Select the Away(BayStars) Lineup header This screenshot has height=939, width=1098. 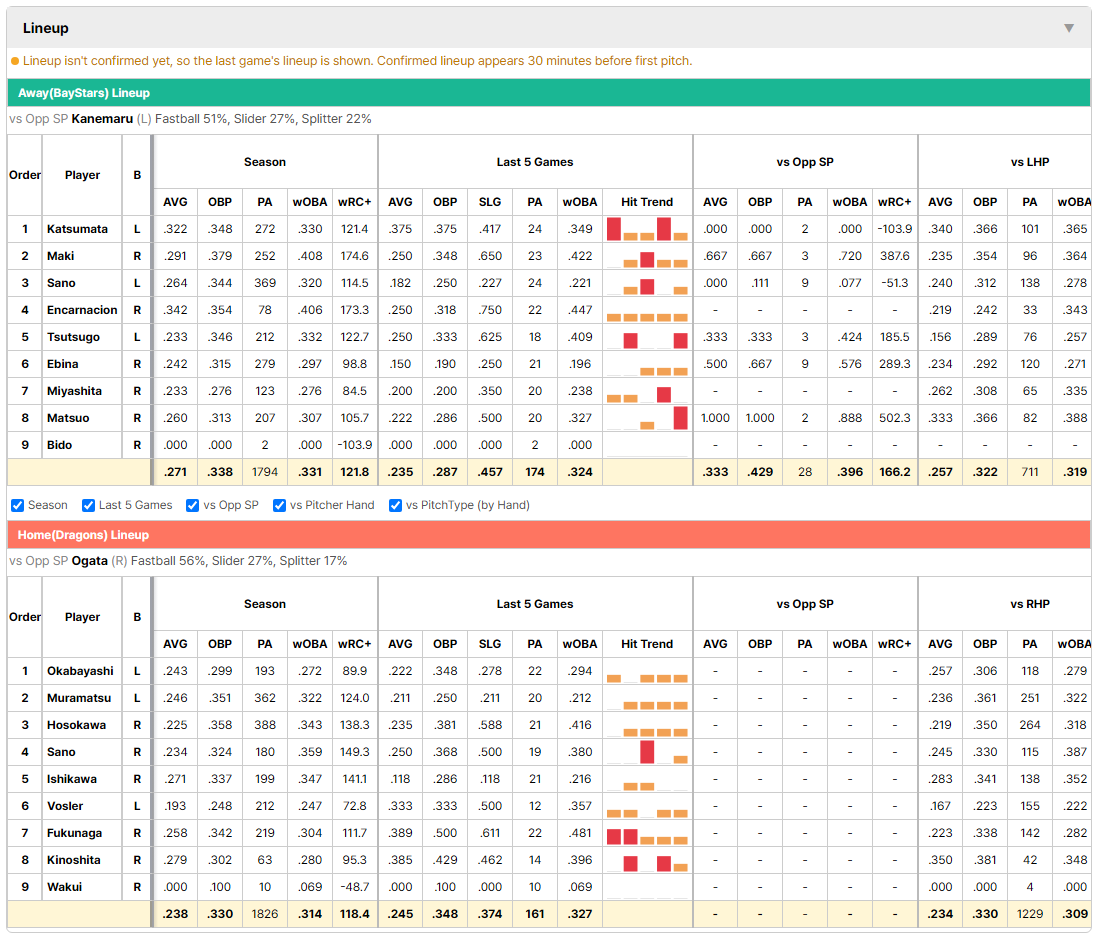tap(549, 92)
